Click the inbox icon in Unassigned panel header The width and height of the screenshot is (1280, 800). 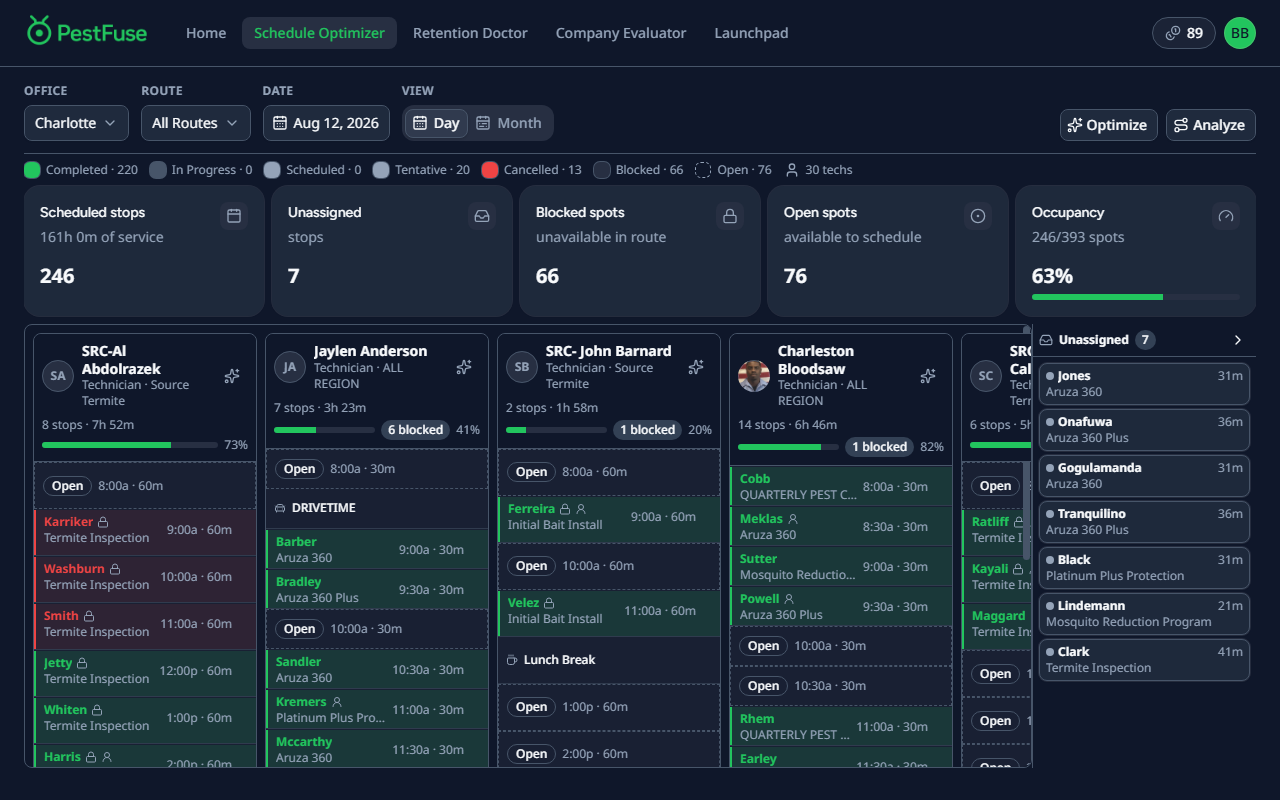coord(1046,340)
